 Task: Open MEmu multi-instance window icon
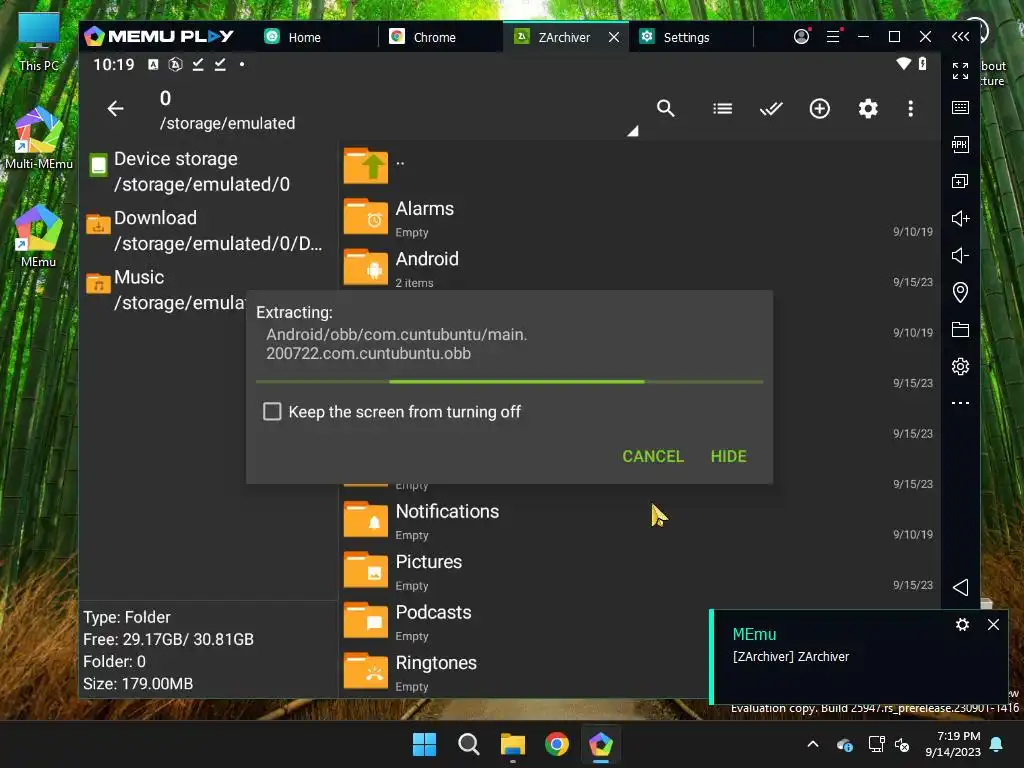point(960,181)
